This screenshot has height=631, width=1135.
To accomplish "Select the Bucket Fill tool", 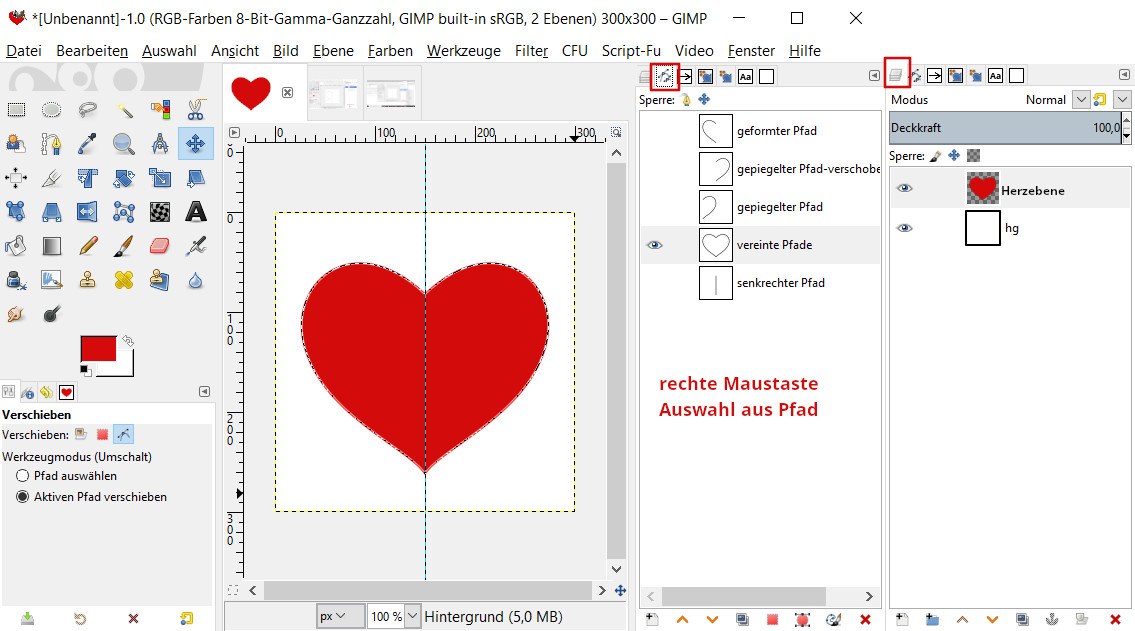I will (x=17, y=245).
